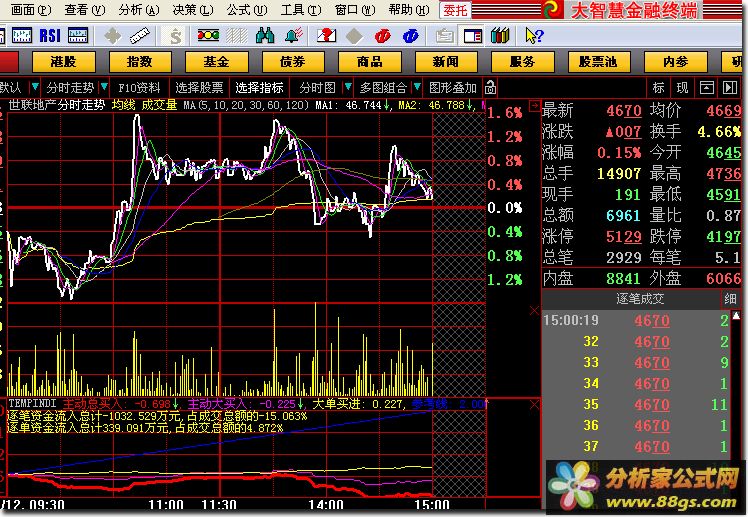The image size is (748, 517).
Task: Click the TEMPINDI indicator name label
Action: [32, 403]
